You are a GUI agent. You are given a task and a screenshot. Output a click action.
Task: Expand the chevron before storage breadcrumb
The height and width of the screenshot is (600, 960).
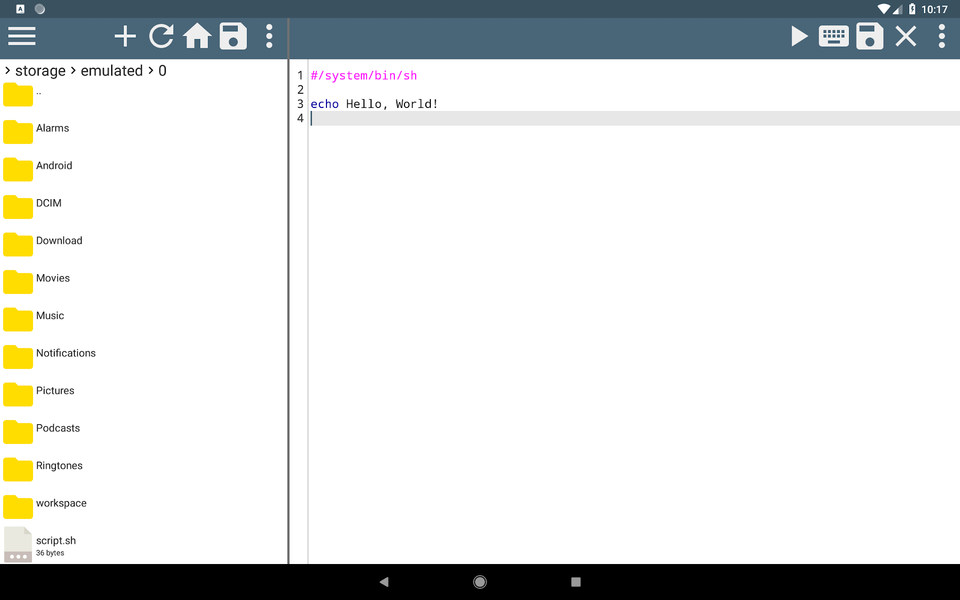(7, 70)
